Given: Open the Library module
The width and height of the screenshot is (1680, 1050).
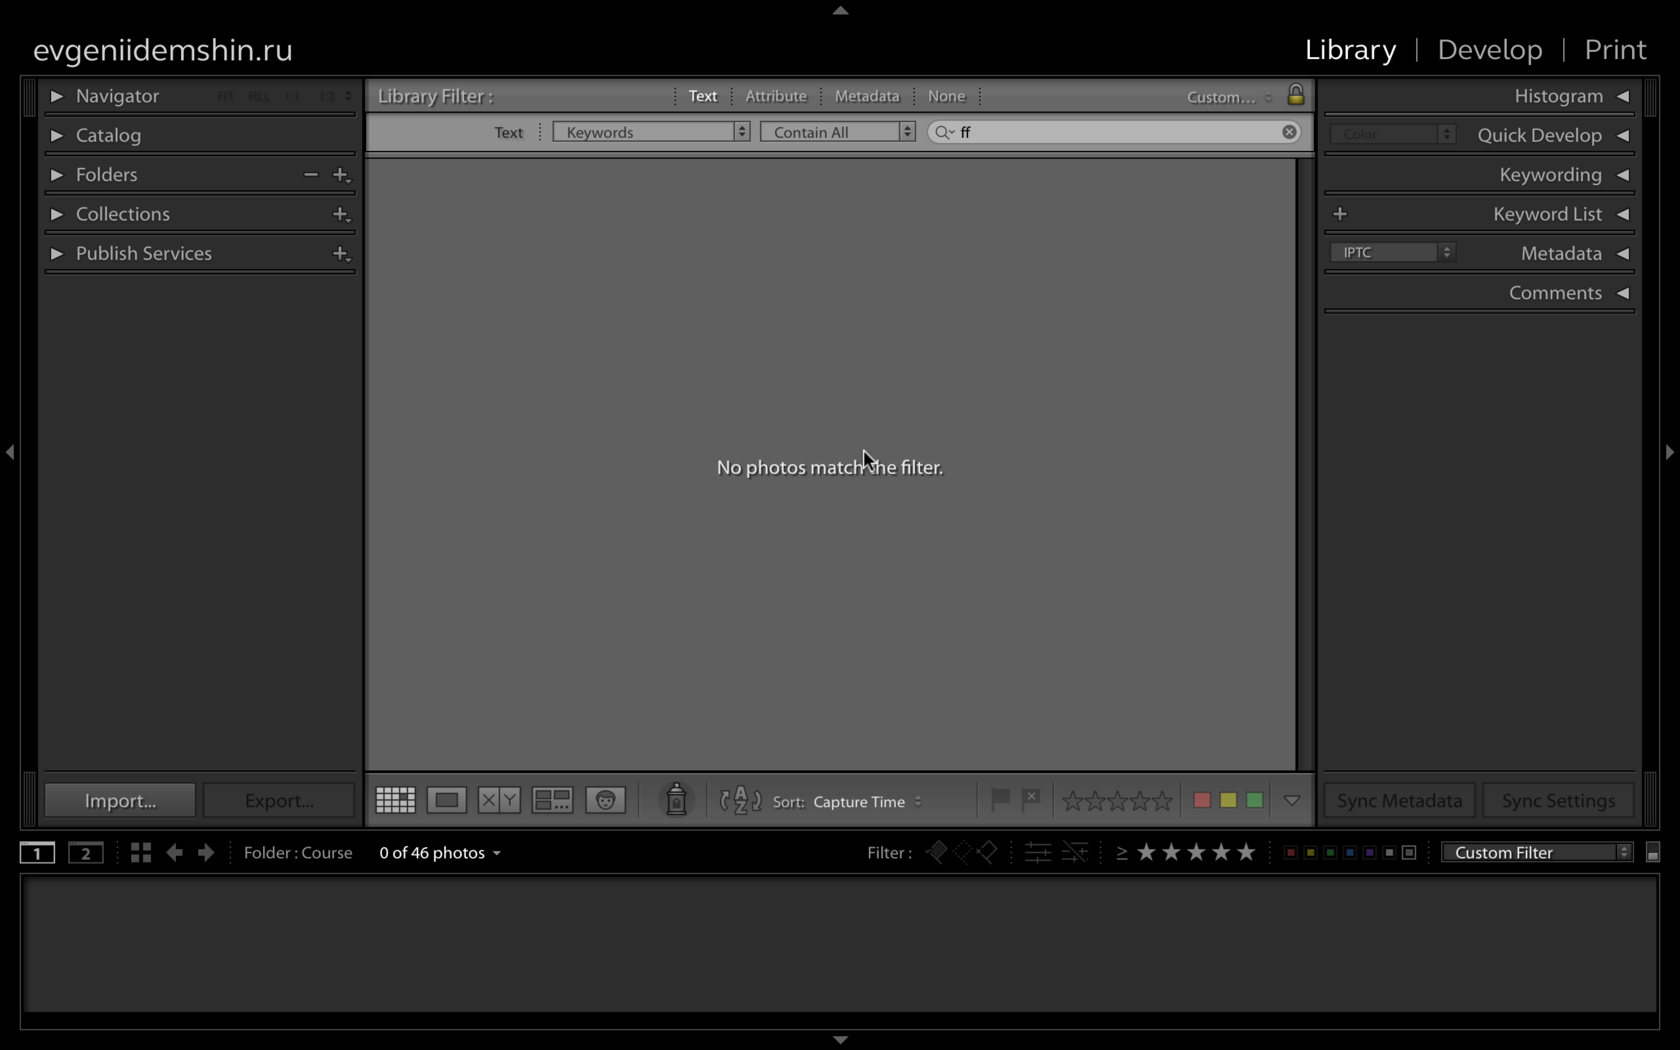Looking at the screenshot, I should tap(1350, 50).
